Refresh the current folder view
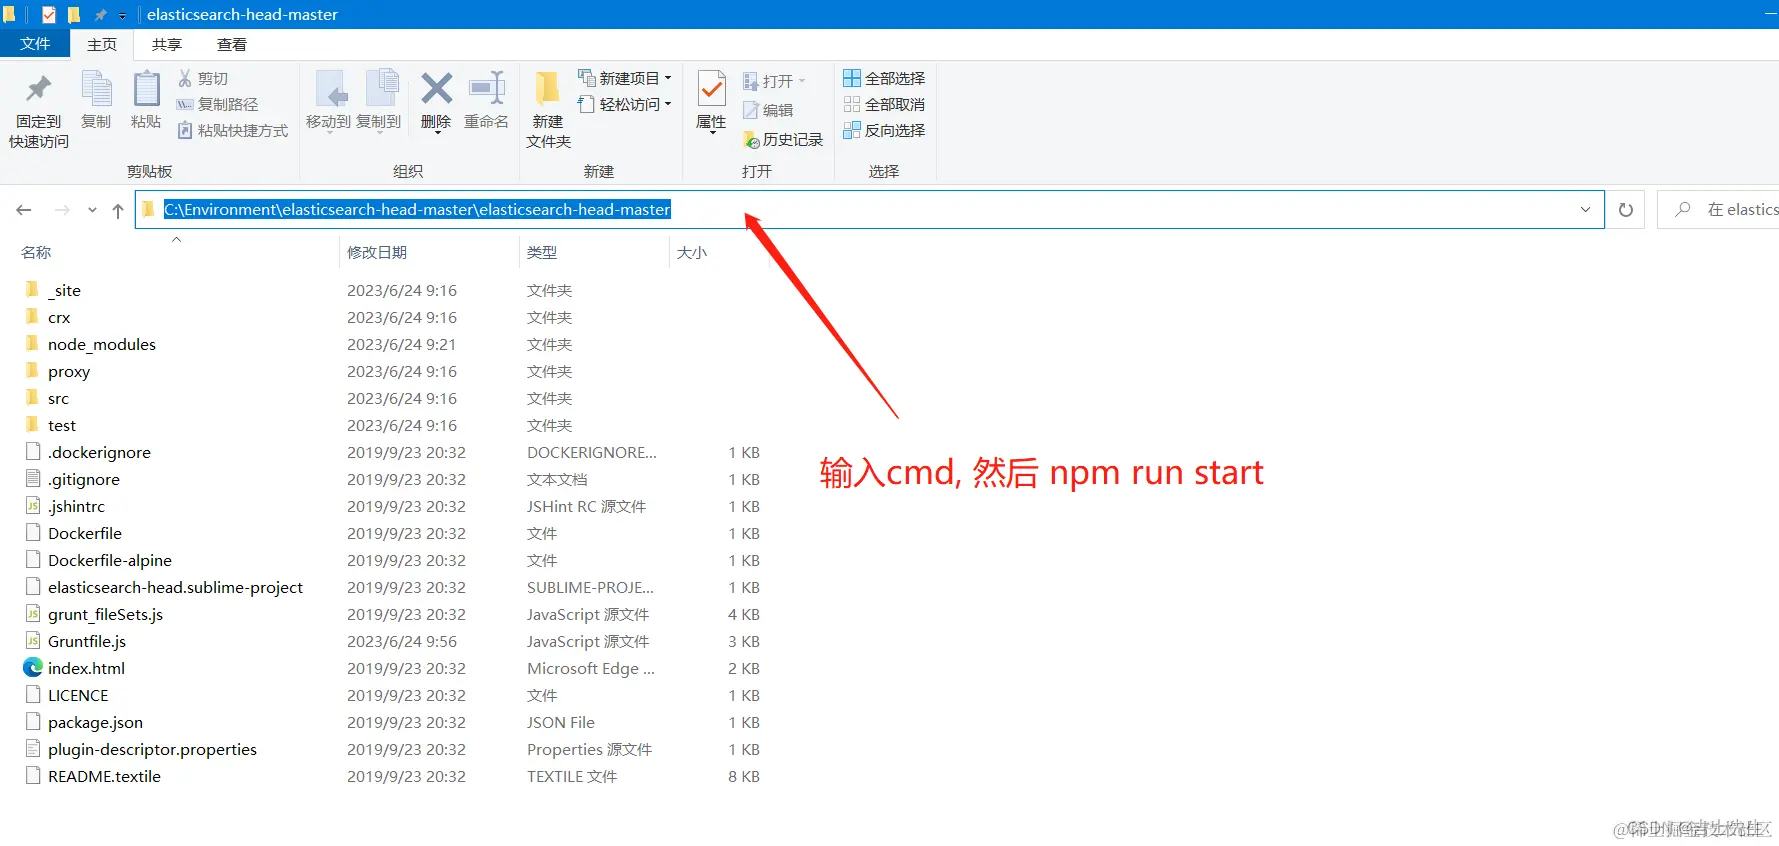 (x=1626, y=210)
